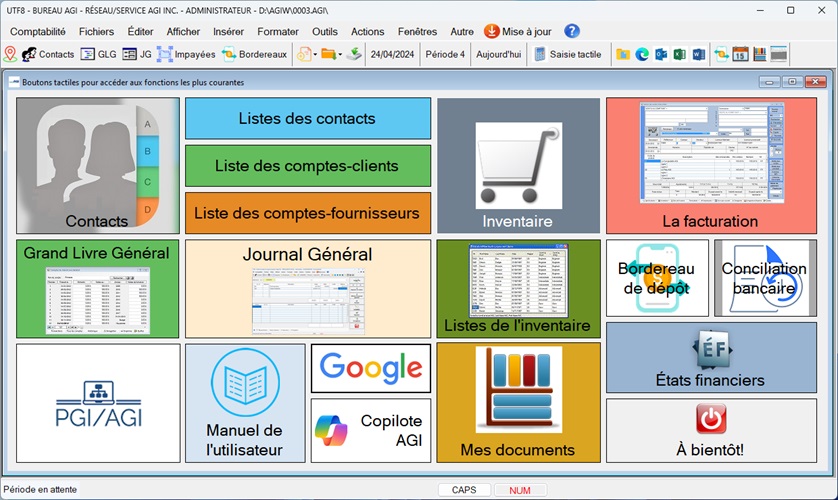Click the bookshelf toolbar icon
Screen dimensions: 838x500
pyautogui.click(x=759, y=54)
